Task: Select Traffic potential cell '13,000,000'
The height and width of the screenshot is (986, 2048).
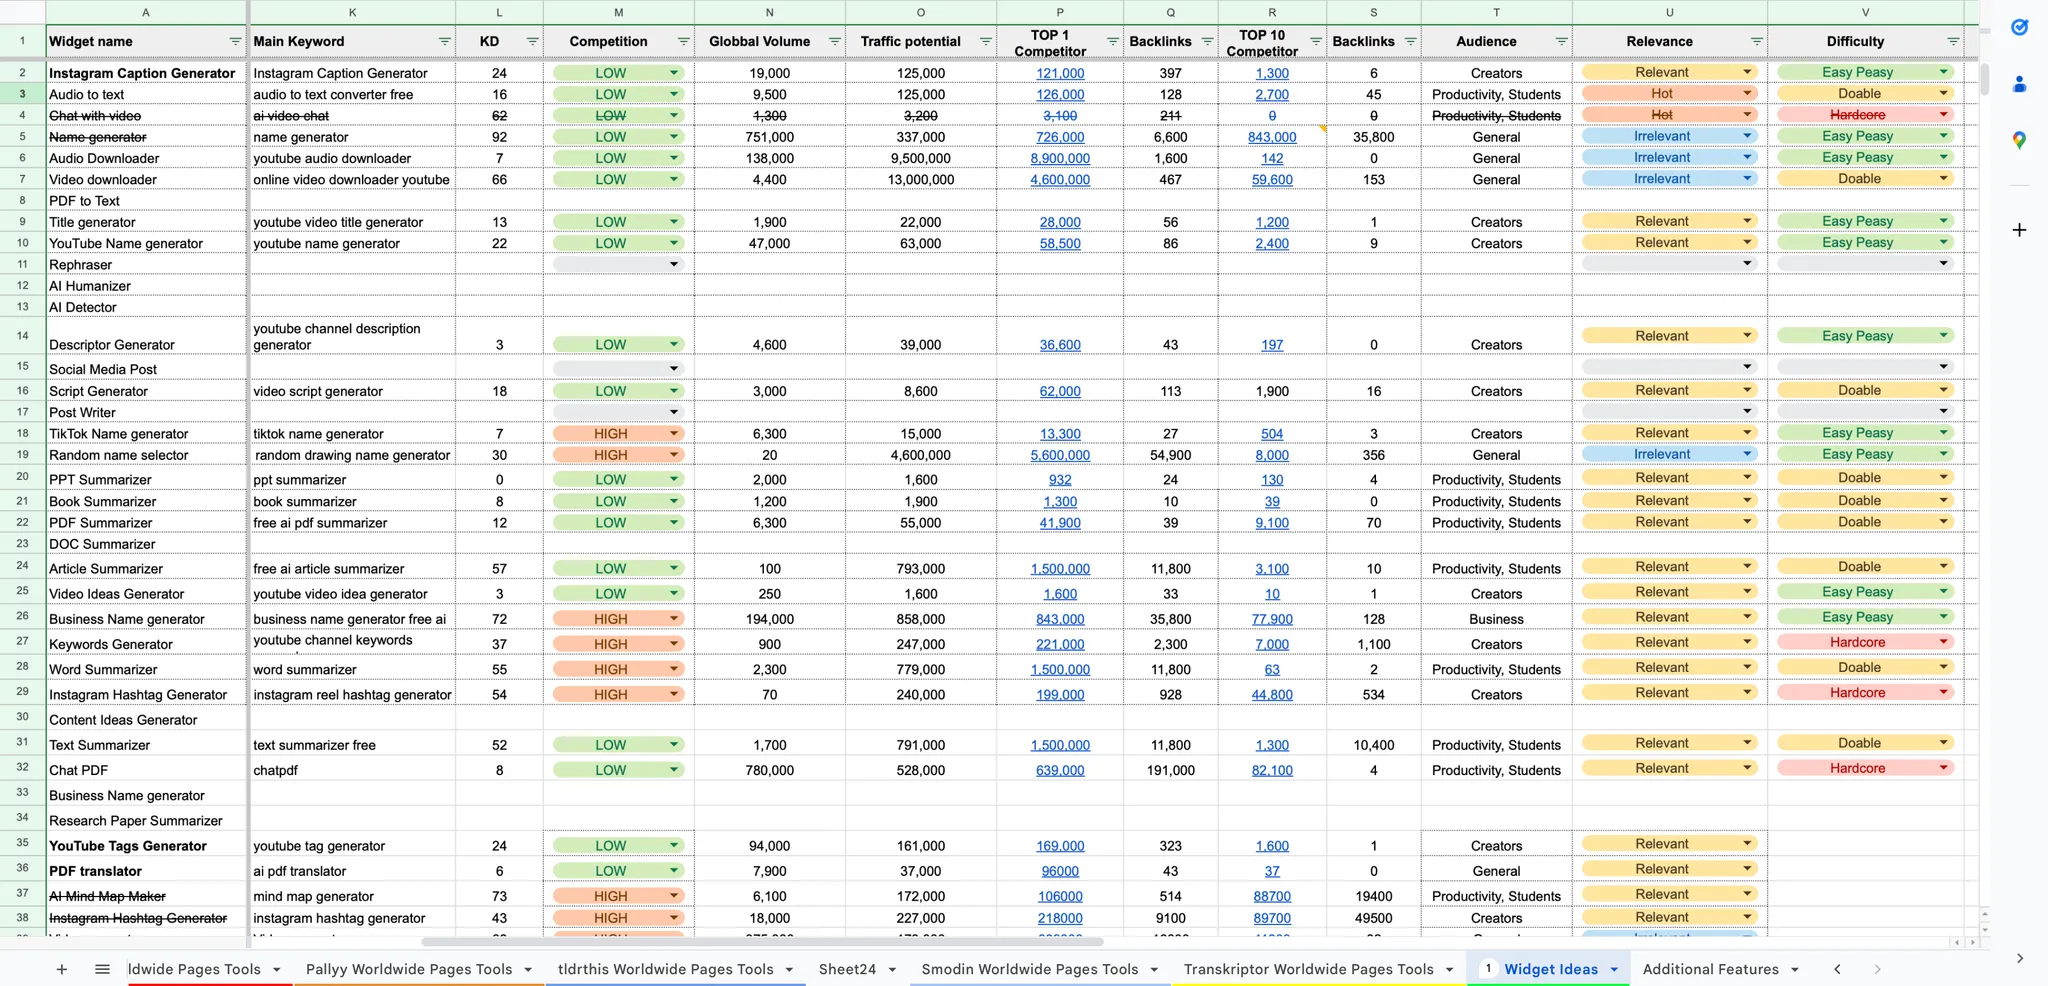Action: pyautogui.click(x=920, y=180)
